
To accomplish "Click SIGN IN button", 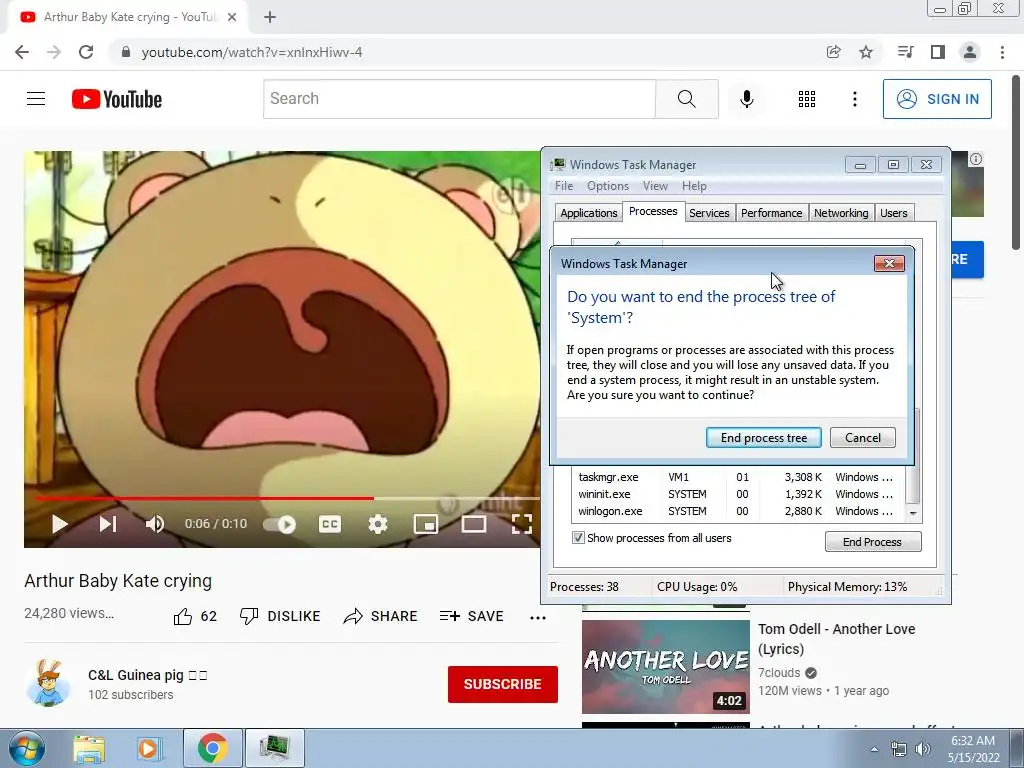I will (937, 99).
